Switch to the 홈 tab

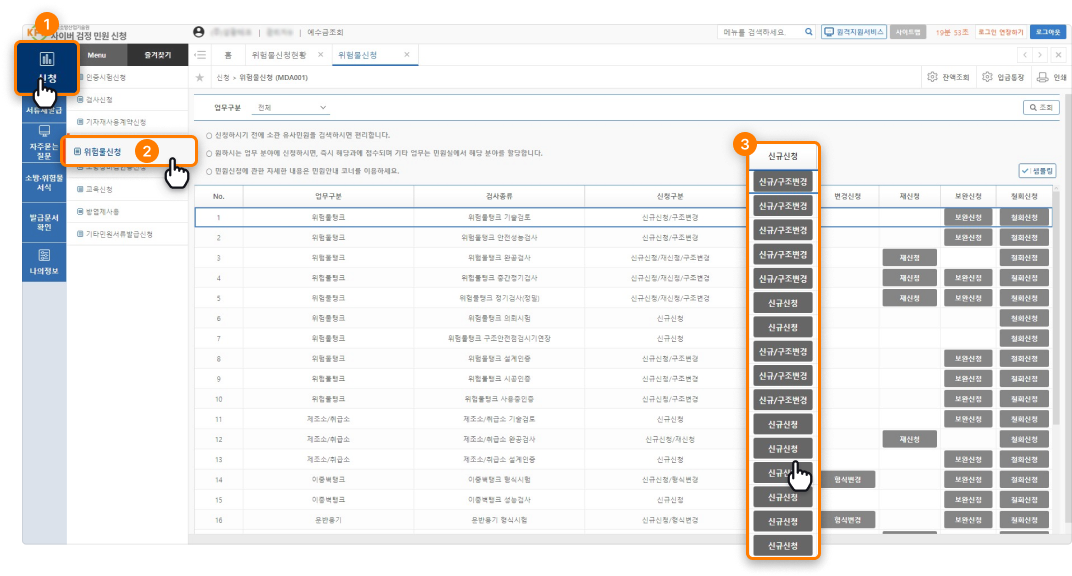point(229,55)
